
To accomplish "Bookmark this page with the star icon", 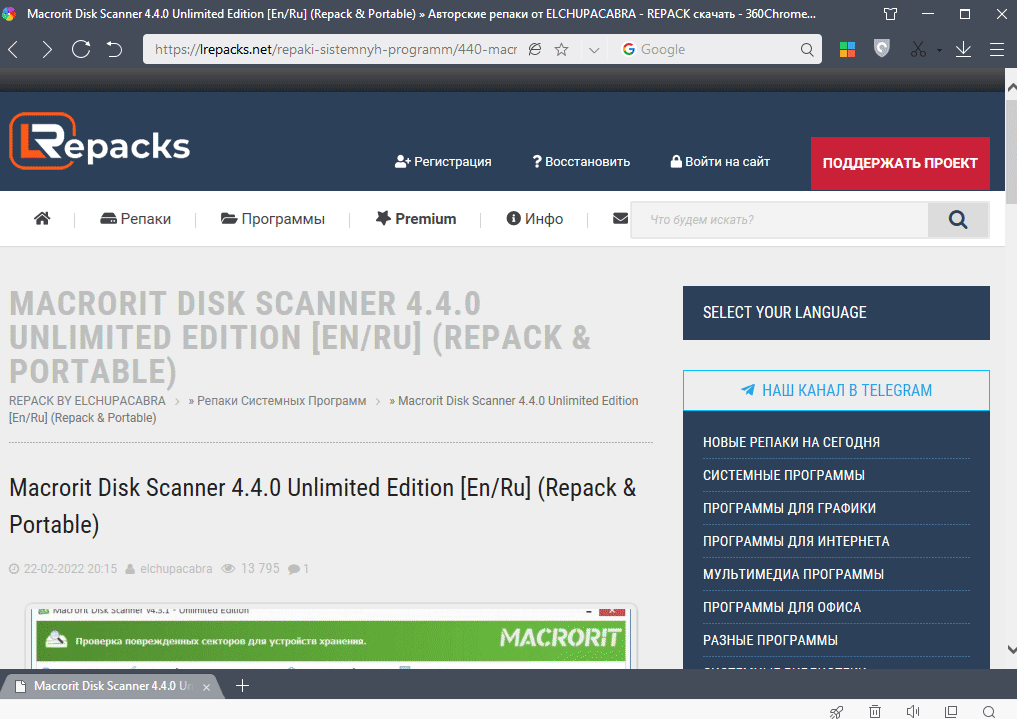I will click(x=562, y=49).
